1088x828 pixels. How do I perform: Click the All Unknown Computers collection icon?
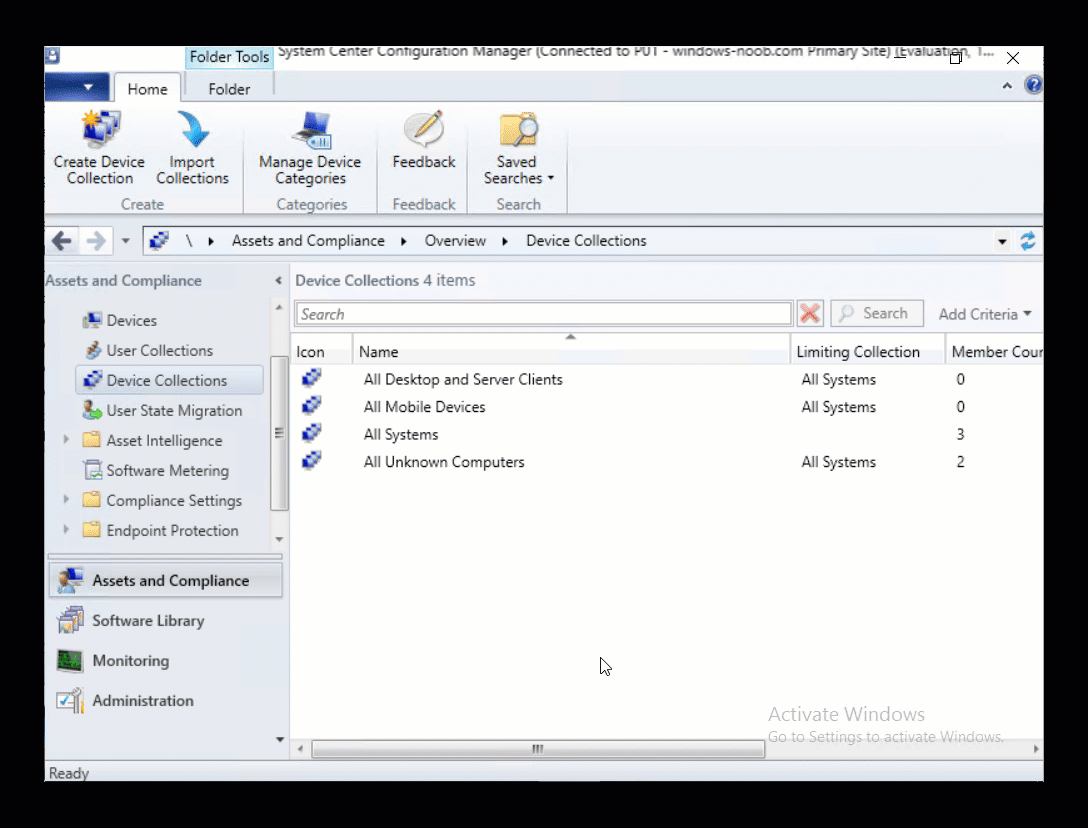[x=312, y=459]
